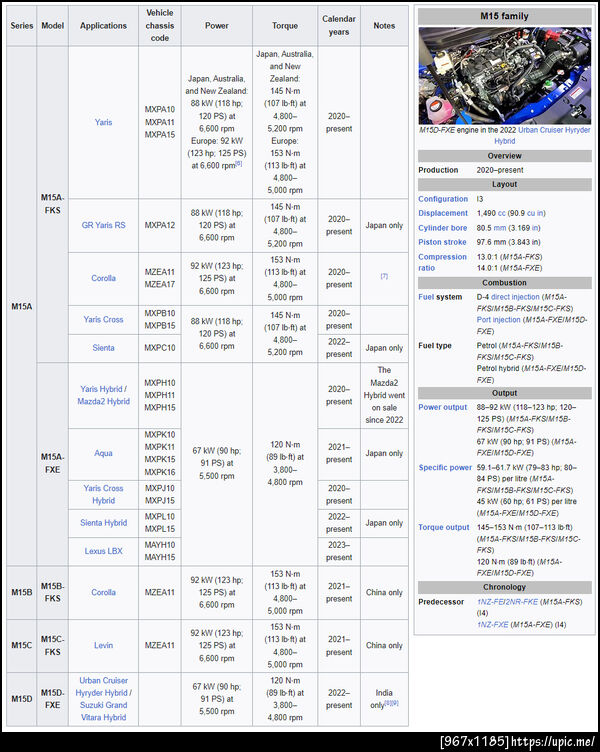Screen dimensions: 600x752
Task: Open the Lexus LBX link
Action: [103, 551]
